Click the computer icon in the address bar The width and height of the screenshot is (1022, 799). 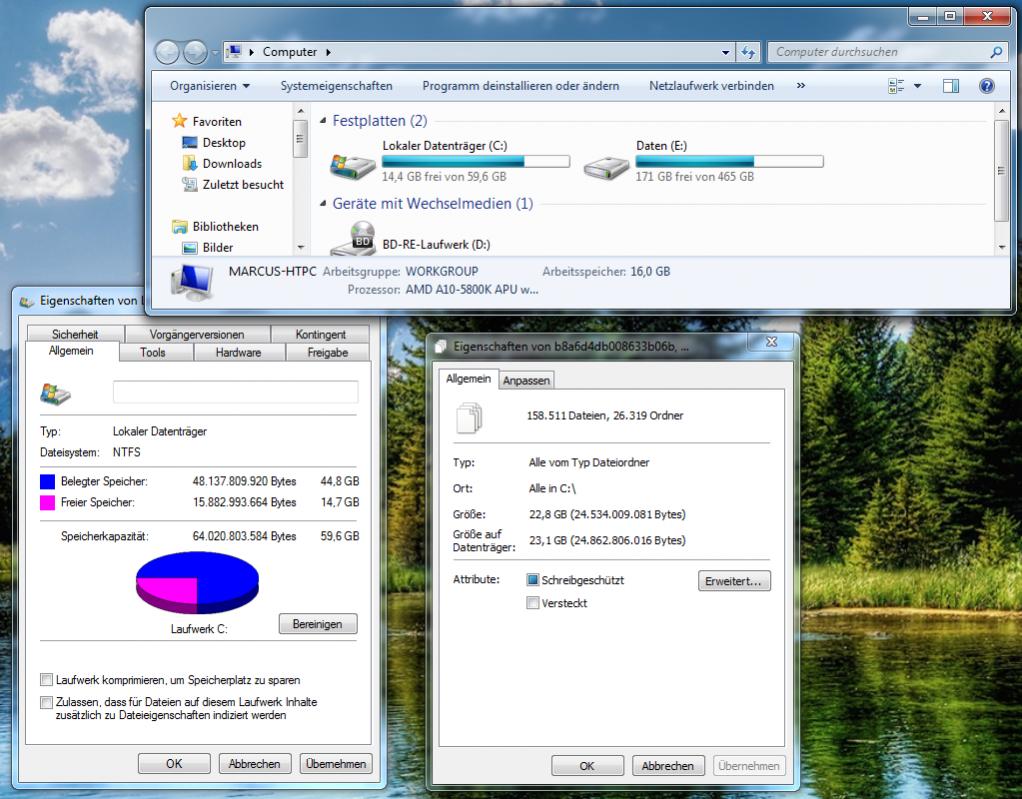point(234,51)
